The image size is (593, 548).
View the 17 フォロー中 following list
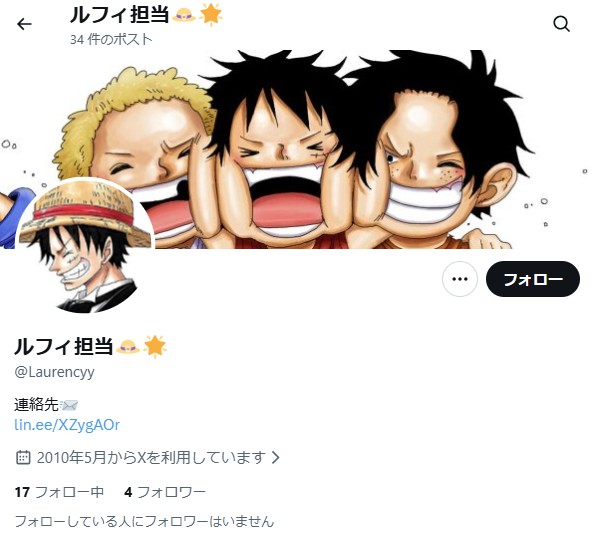click(59, 492)
